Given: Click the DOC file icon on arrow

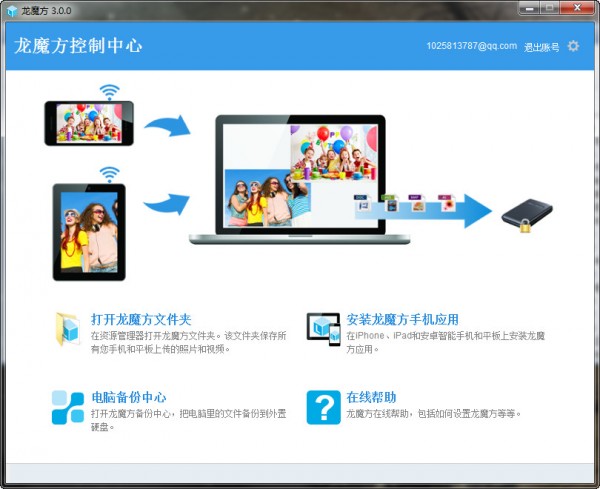Looking at the screenshot, I should 362,203.
